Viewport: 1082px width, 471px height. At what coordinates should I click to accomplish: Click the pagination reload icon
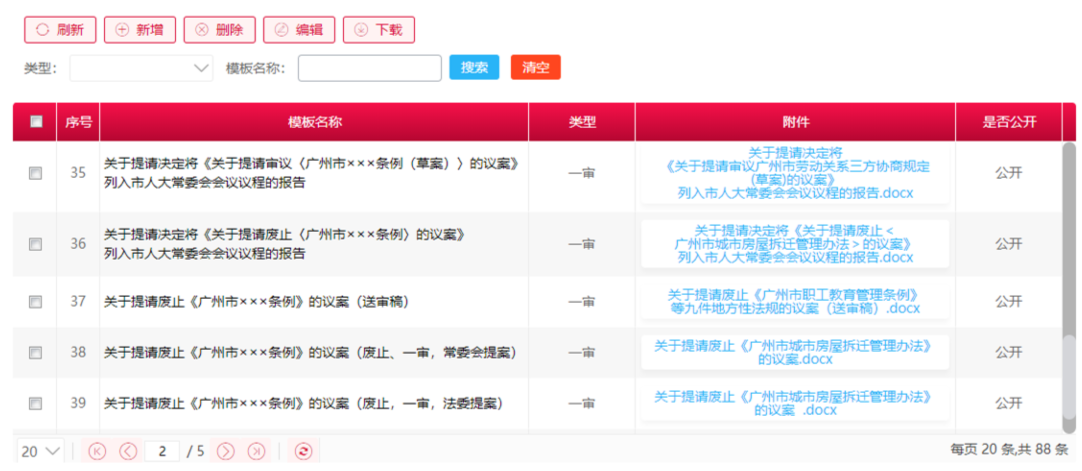tap(303, 451)
